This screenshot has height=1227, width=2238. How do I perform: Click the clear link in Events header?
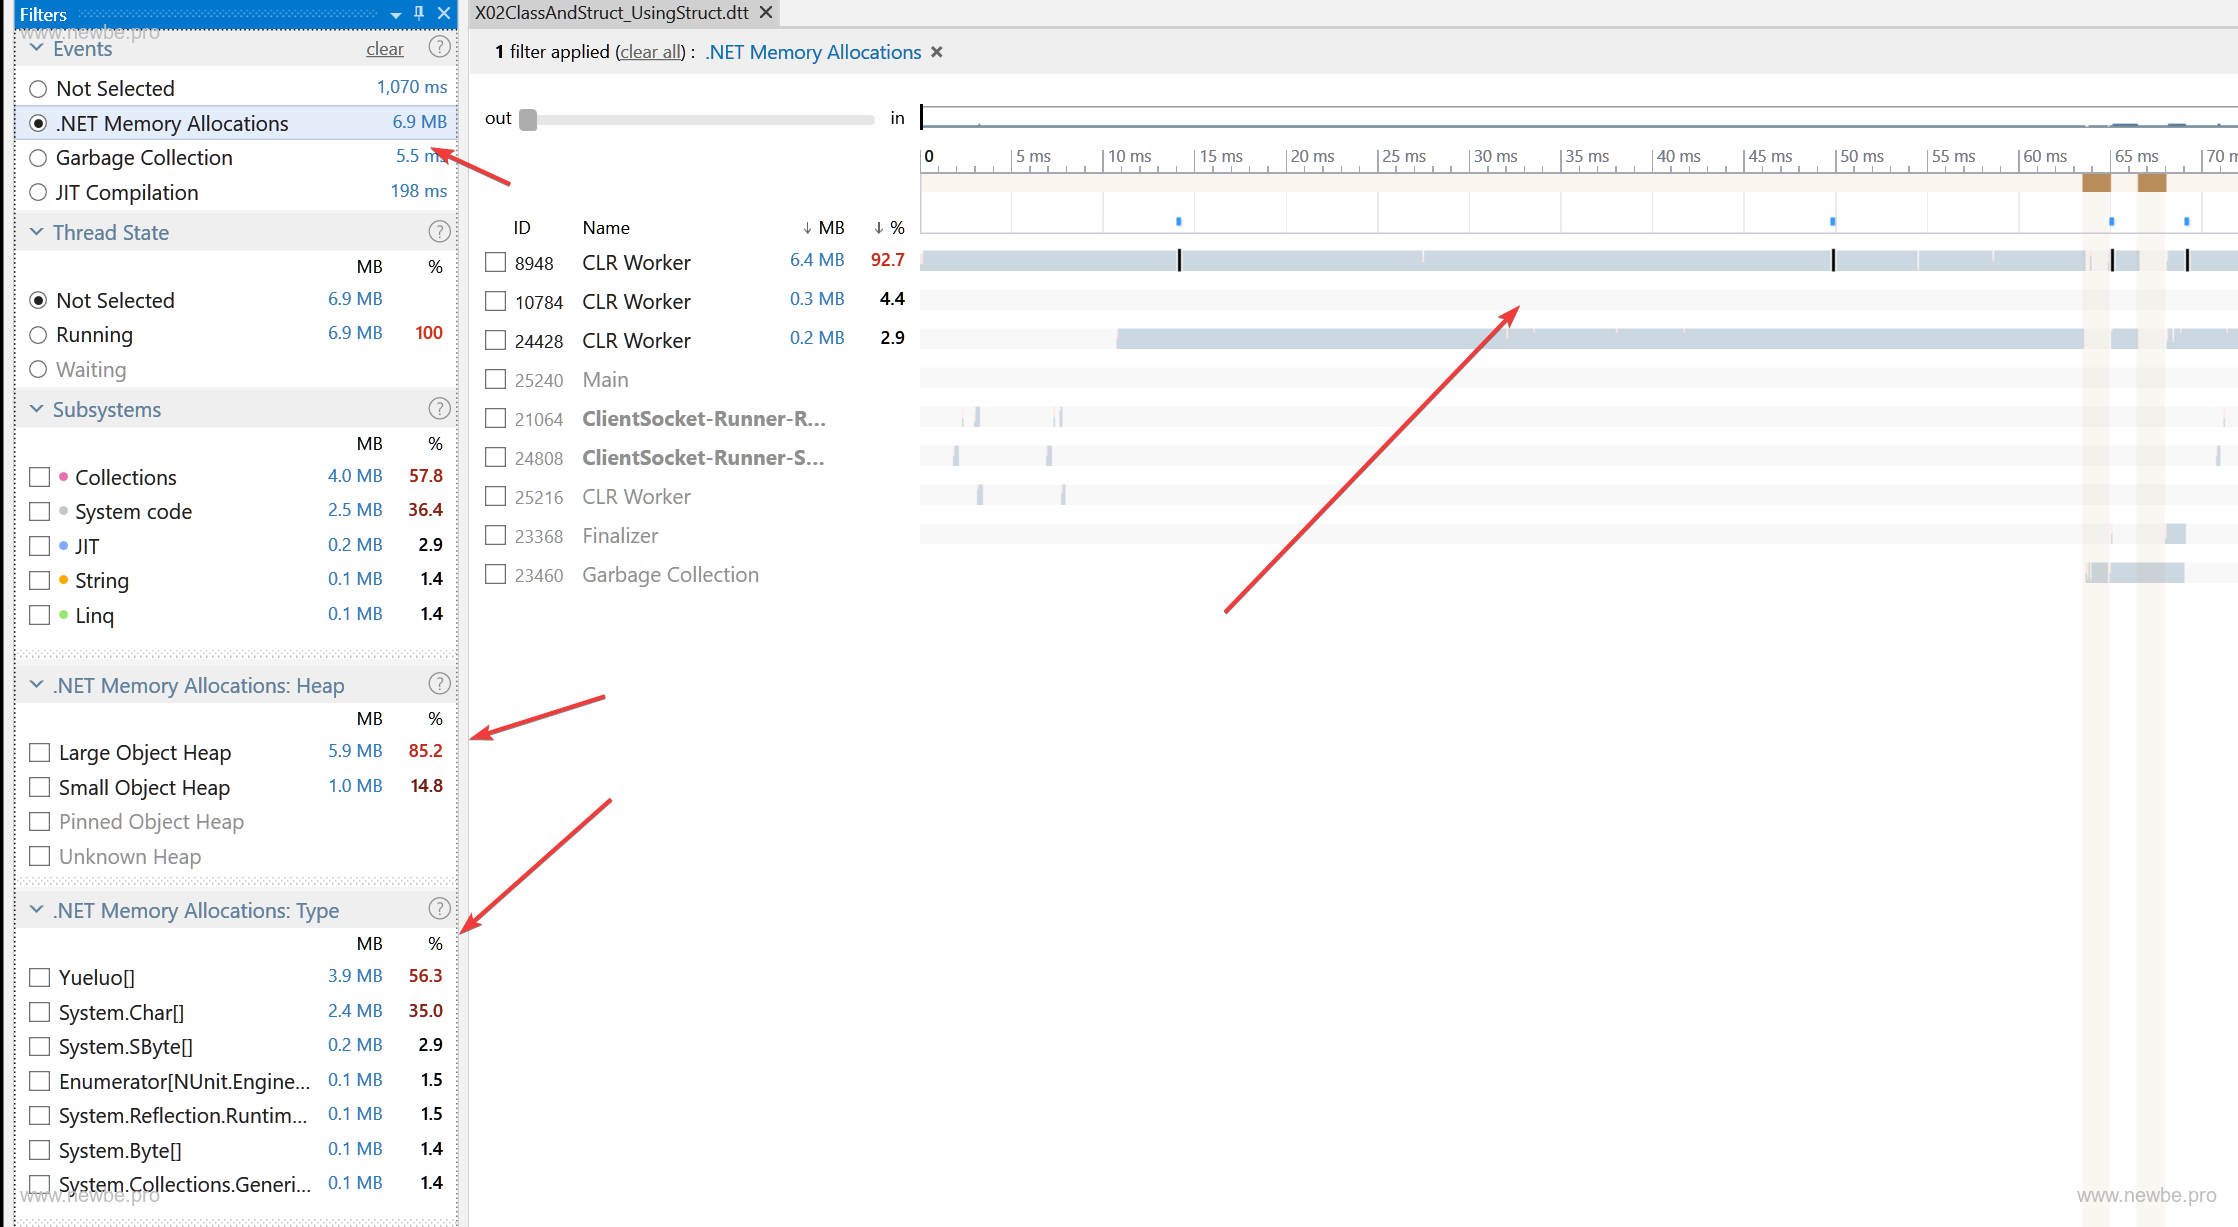tap(384, 49)
